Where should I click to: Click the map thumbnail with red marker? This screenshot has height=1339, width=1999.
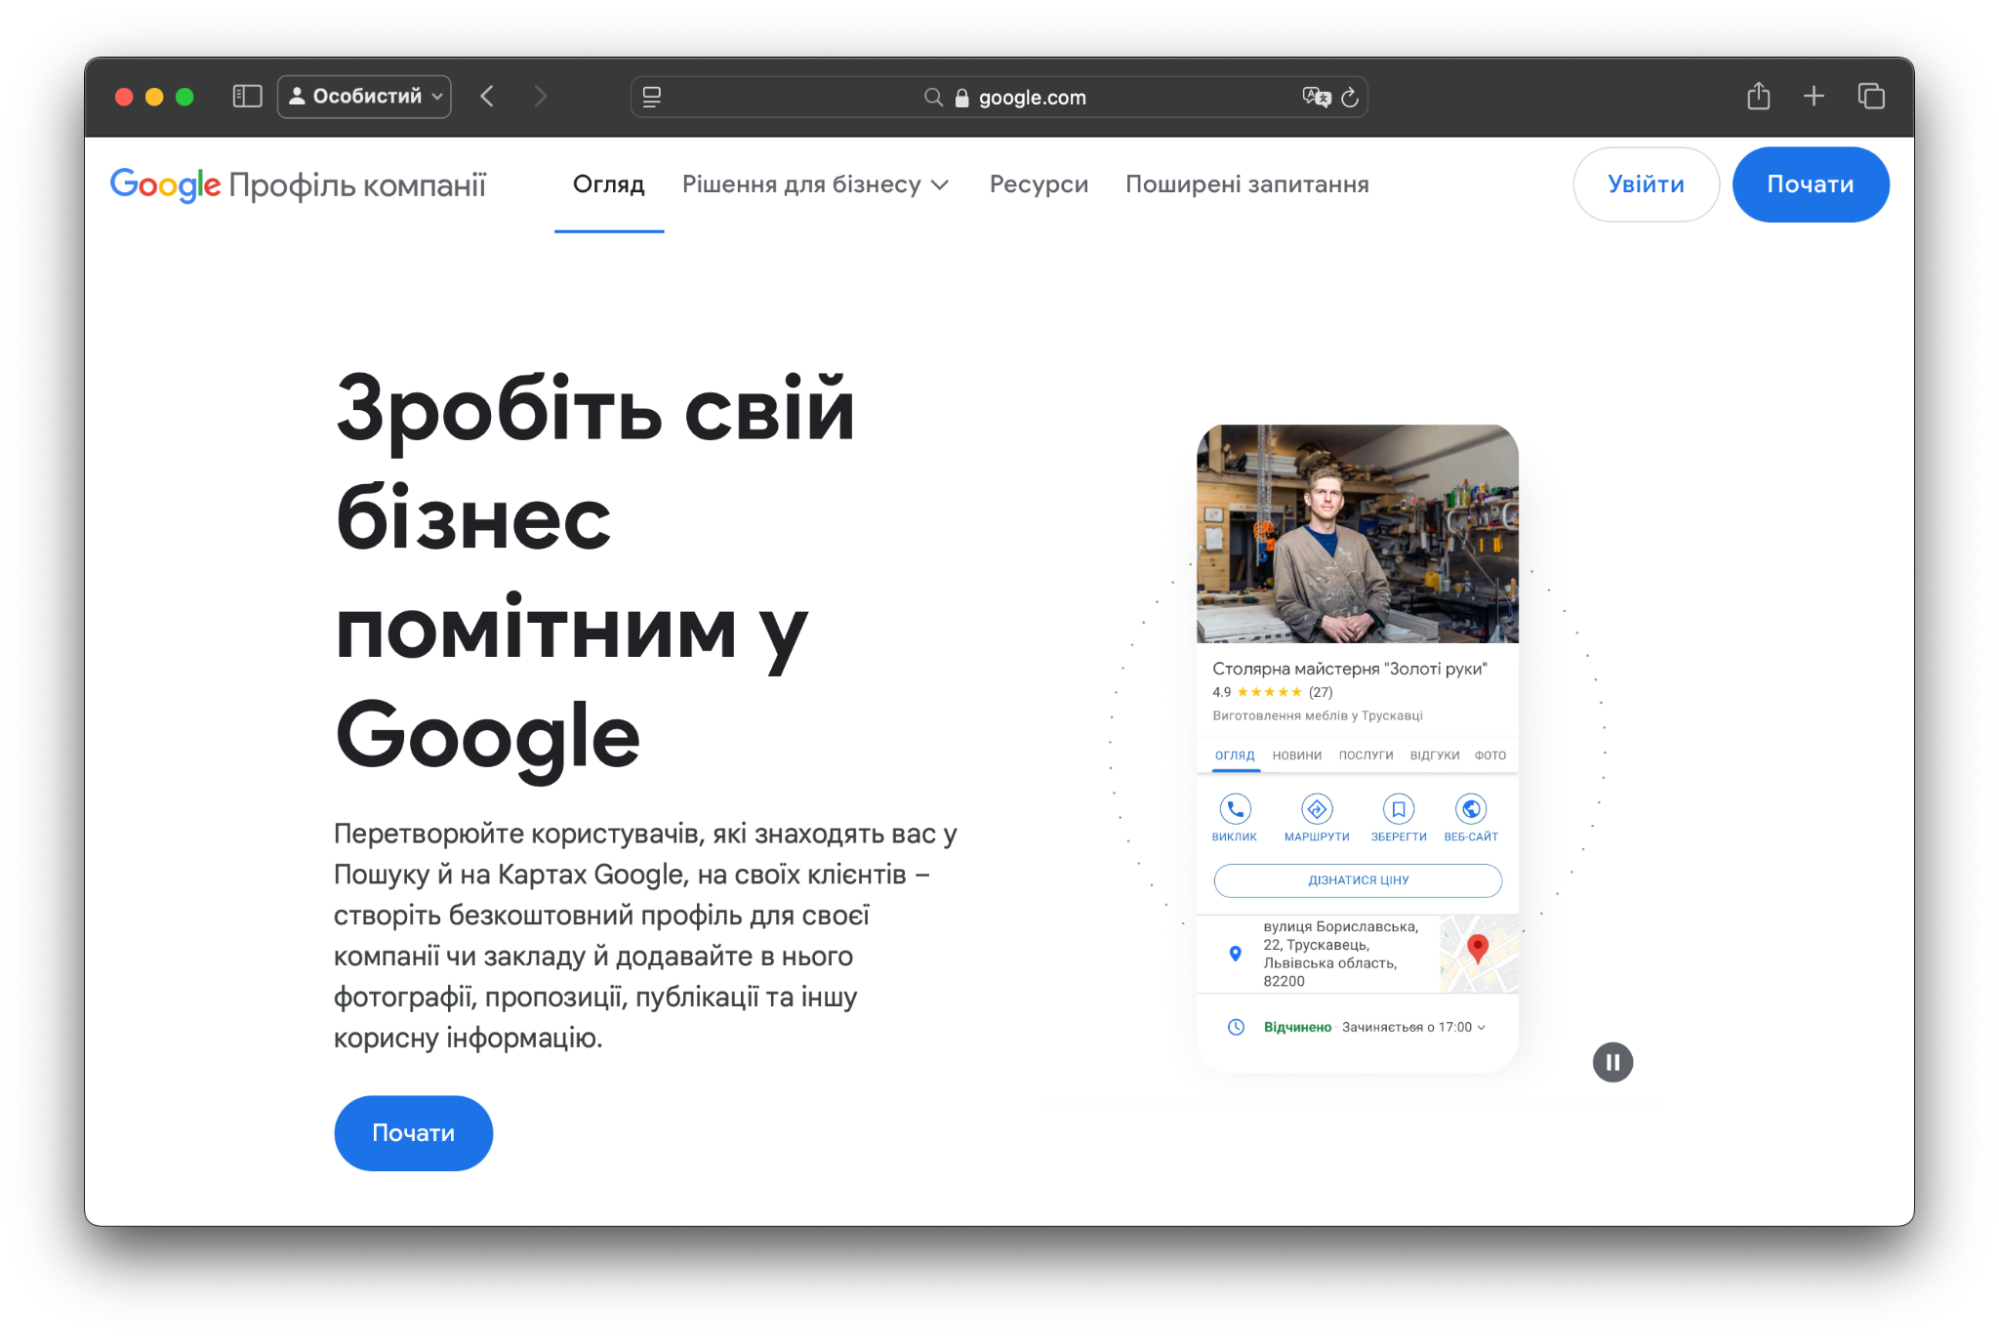[1478, 953]
